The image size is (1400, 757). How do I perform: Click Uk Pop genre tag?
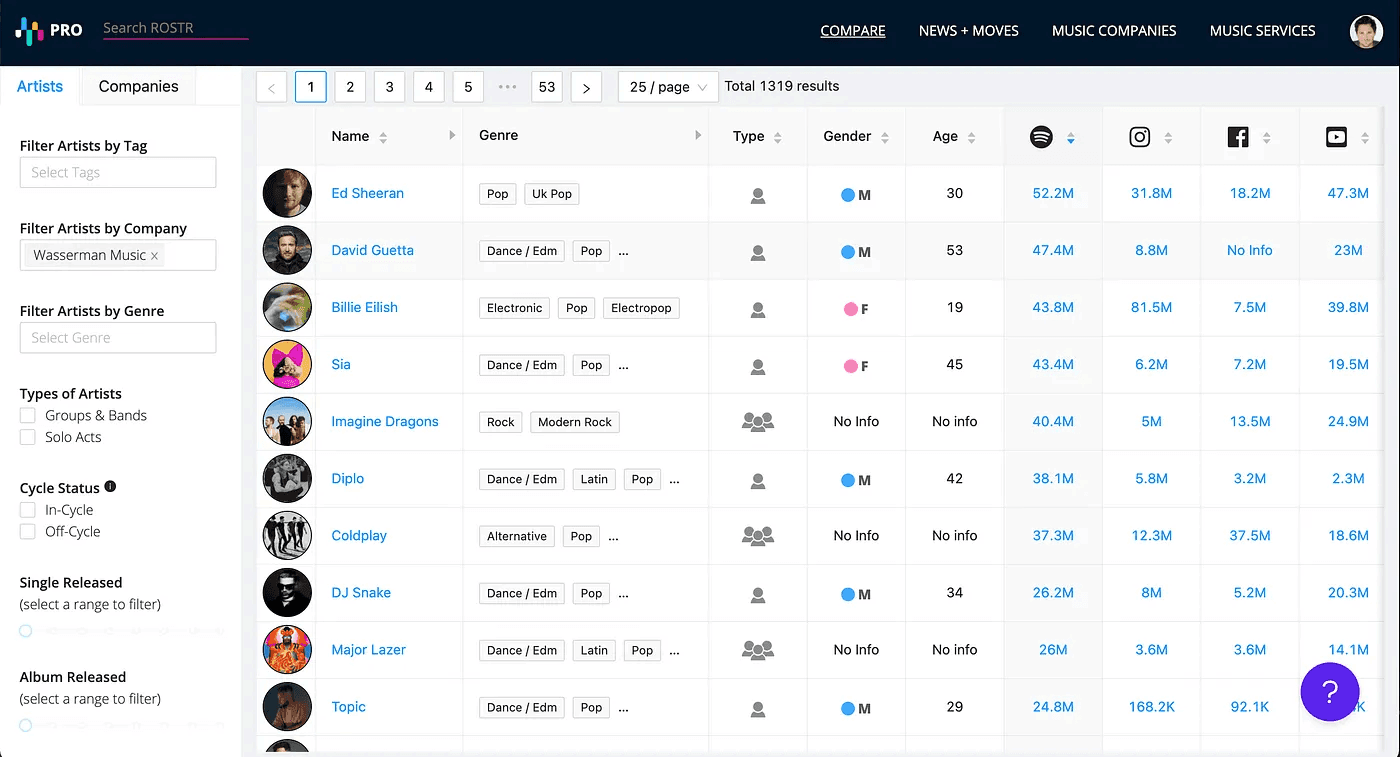coord(552,194)
